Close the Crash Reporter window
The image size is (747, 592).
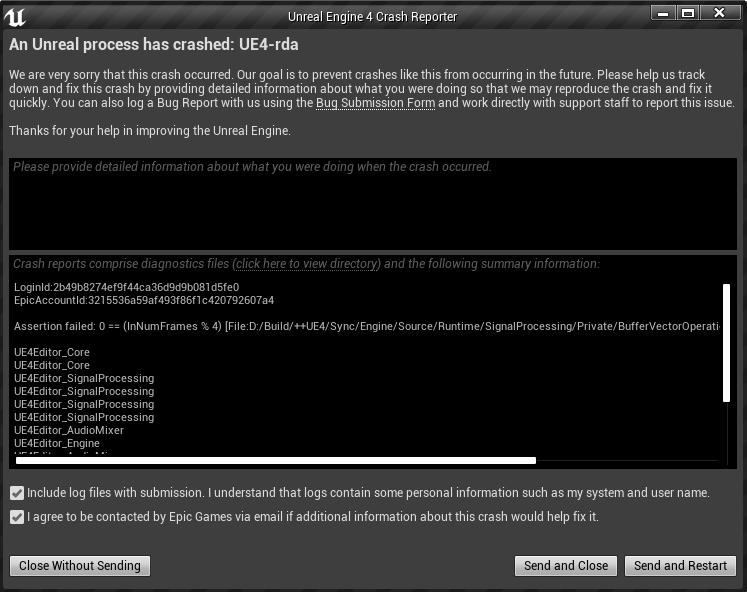(719, 12)
